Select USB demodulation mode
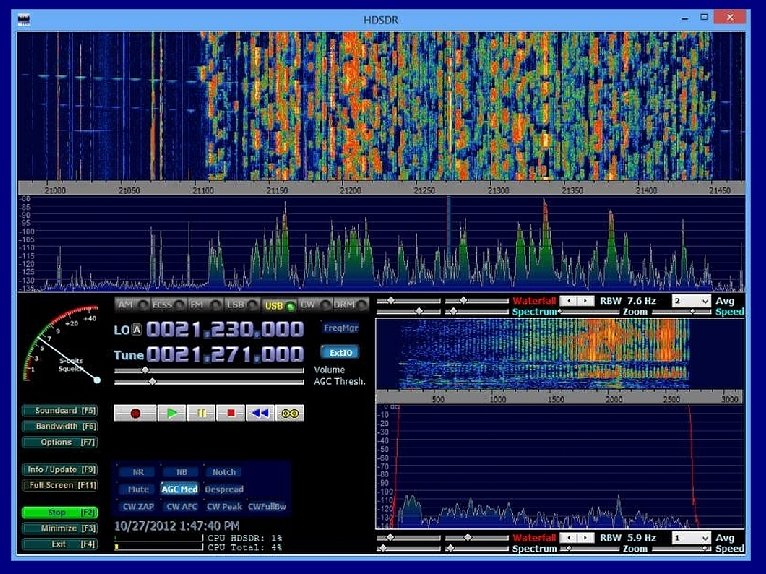766x574 pixels. pos(279,305)
